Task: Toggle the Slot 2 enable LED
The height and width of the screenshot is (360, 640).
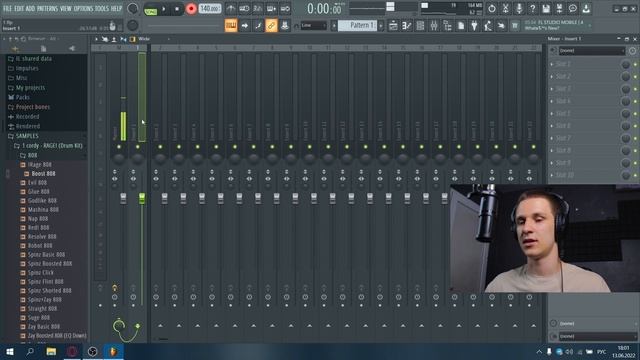Action: coord(635,77)
